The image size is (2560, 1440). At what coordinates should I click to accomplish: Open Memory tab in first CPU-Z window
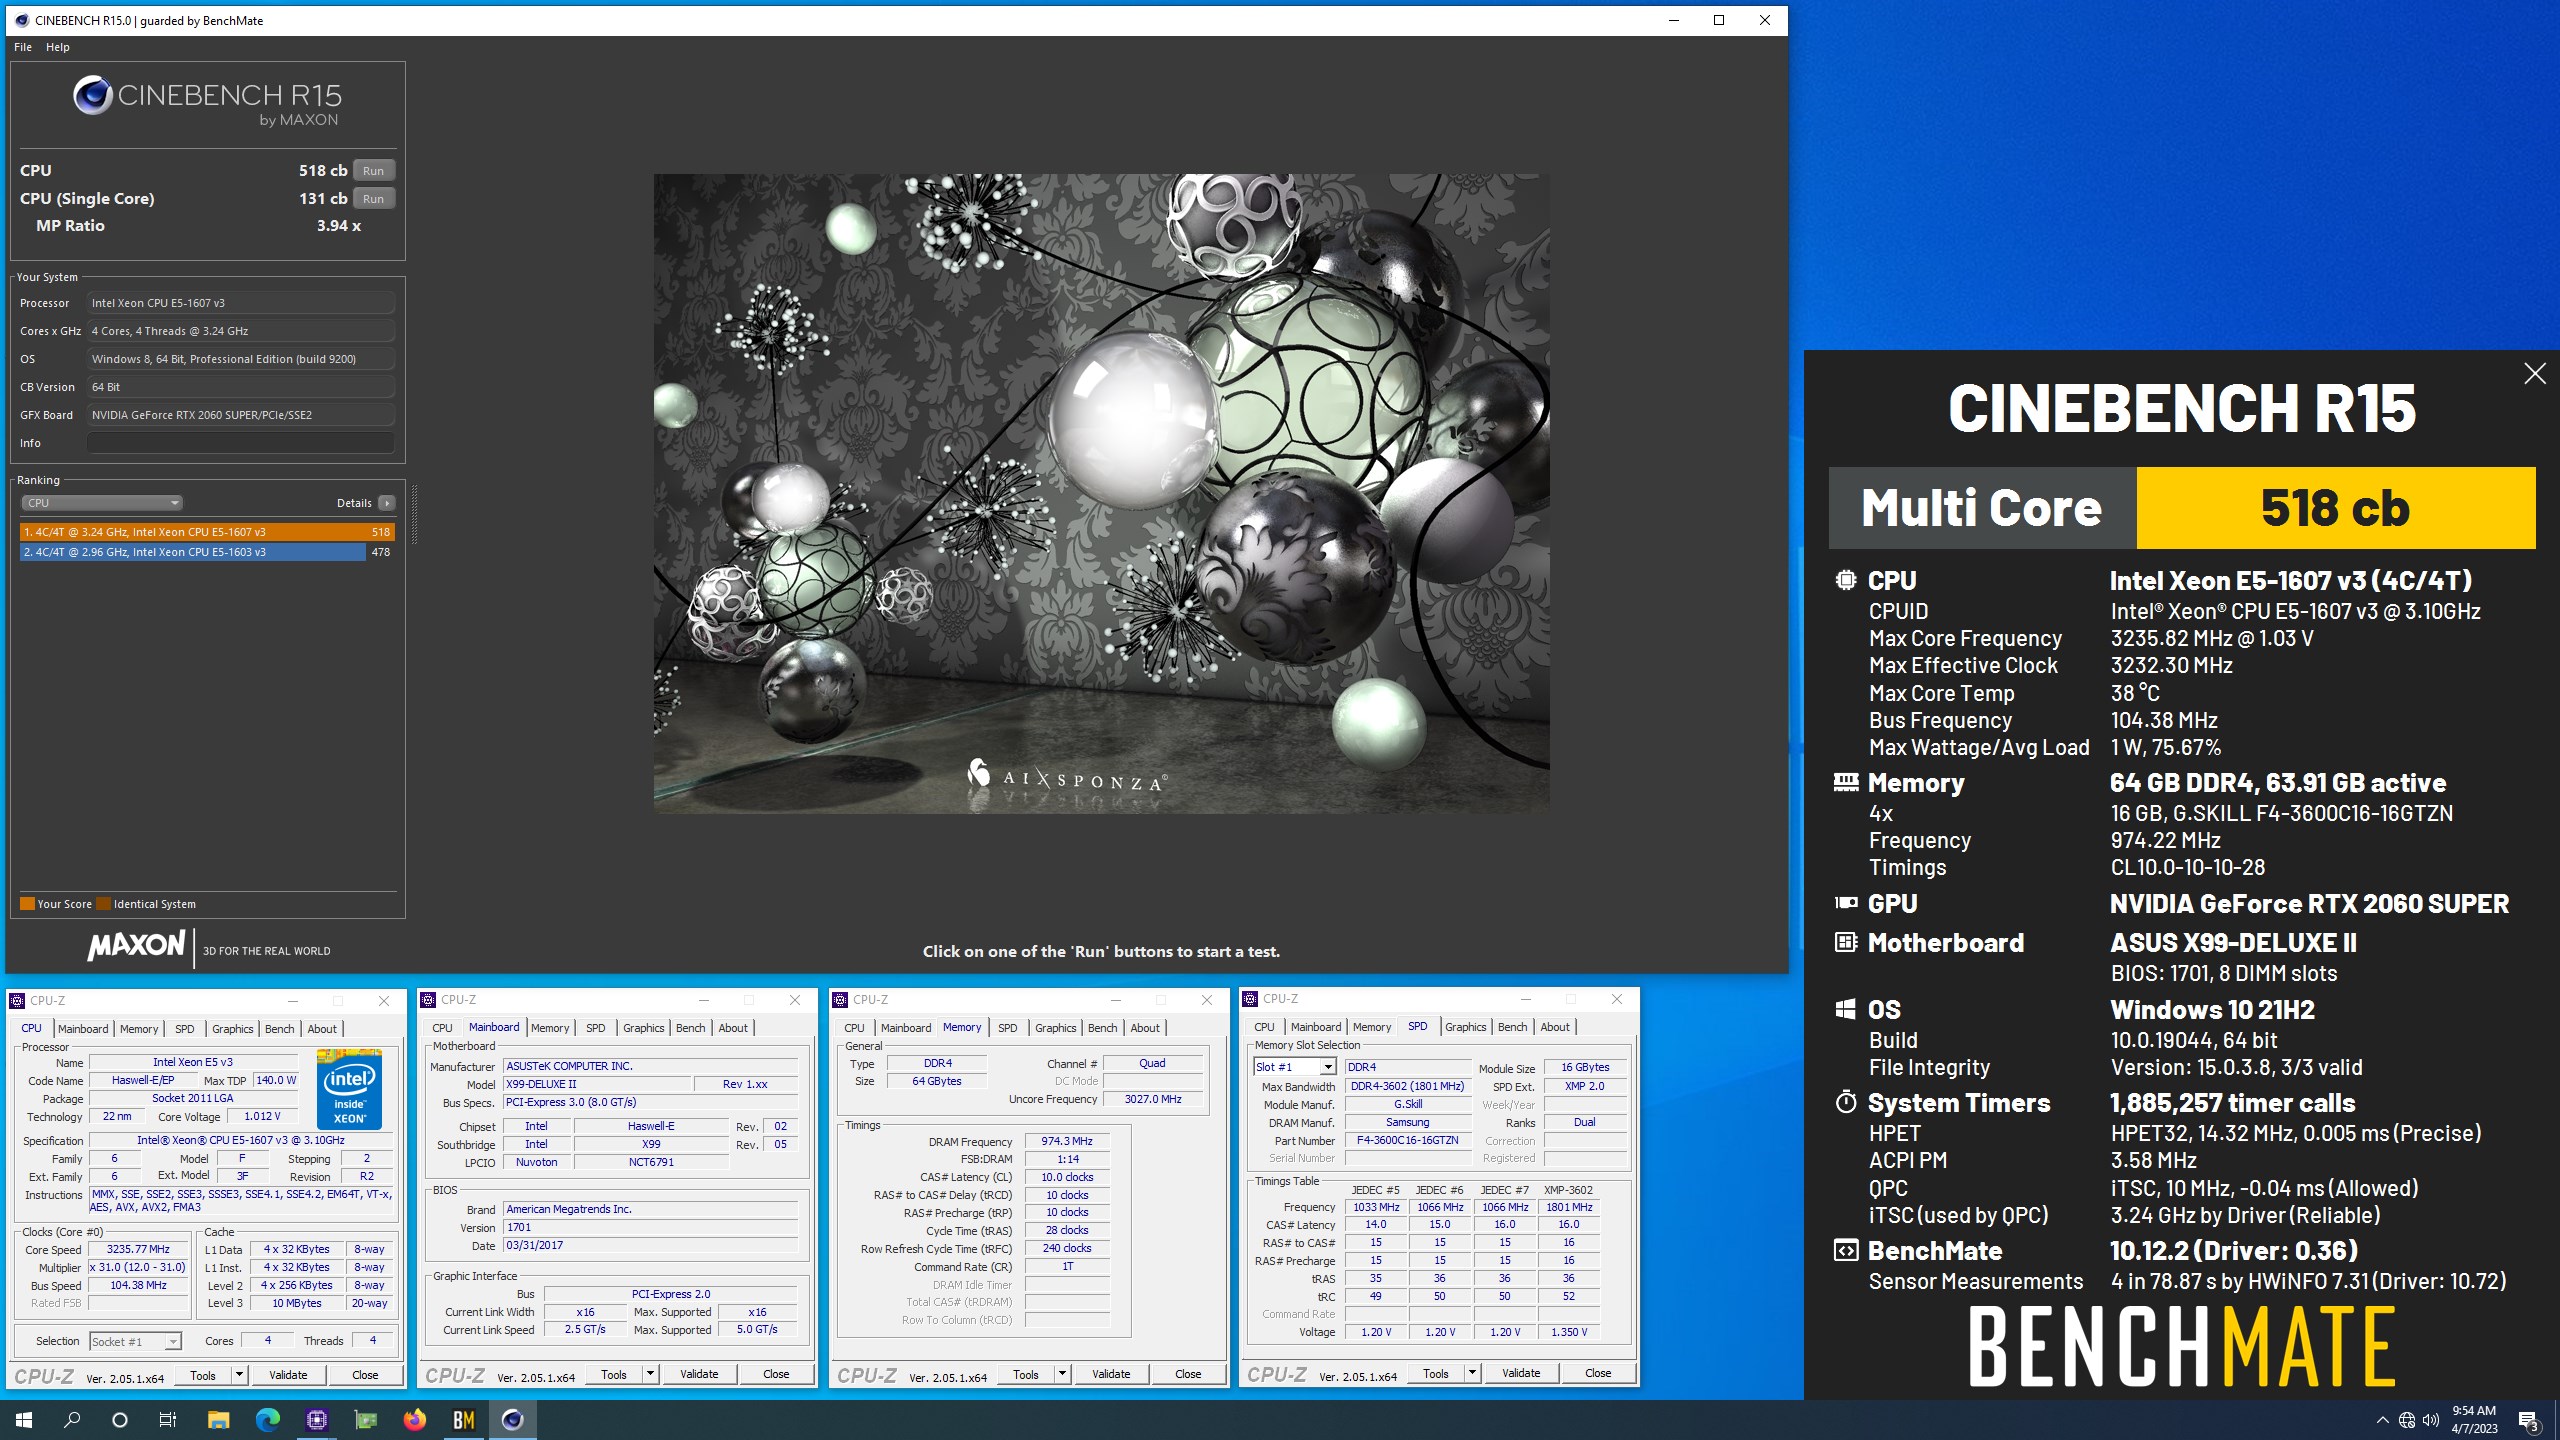click(x=139, y=1029)
